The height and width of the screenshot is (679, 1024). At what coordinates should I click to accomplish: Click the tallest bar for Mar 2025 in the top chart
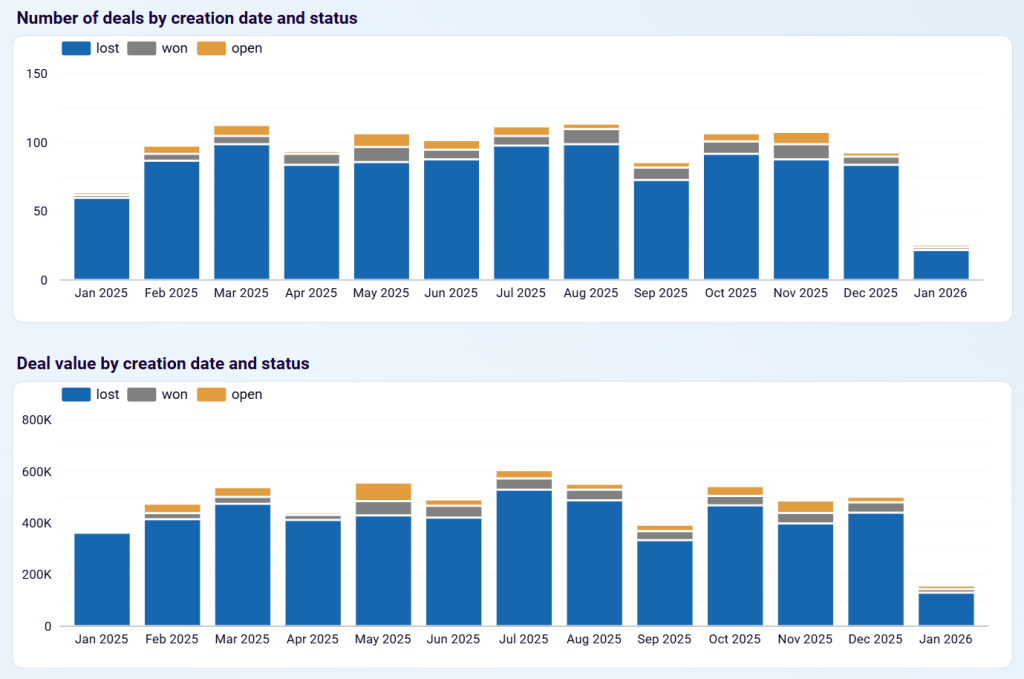tap(240, 210)
